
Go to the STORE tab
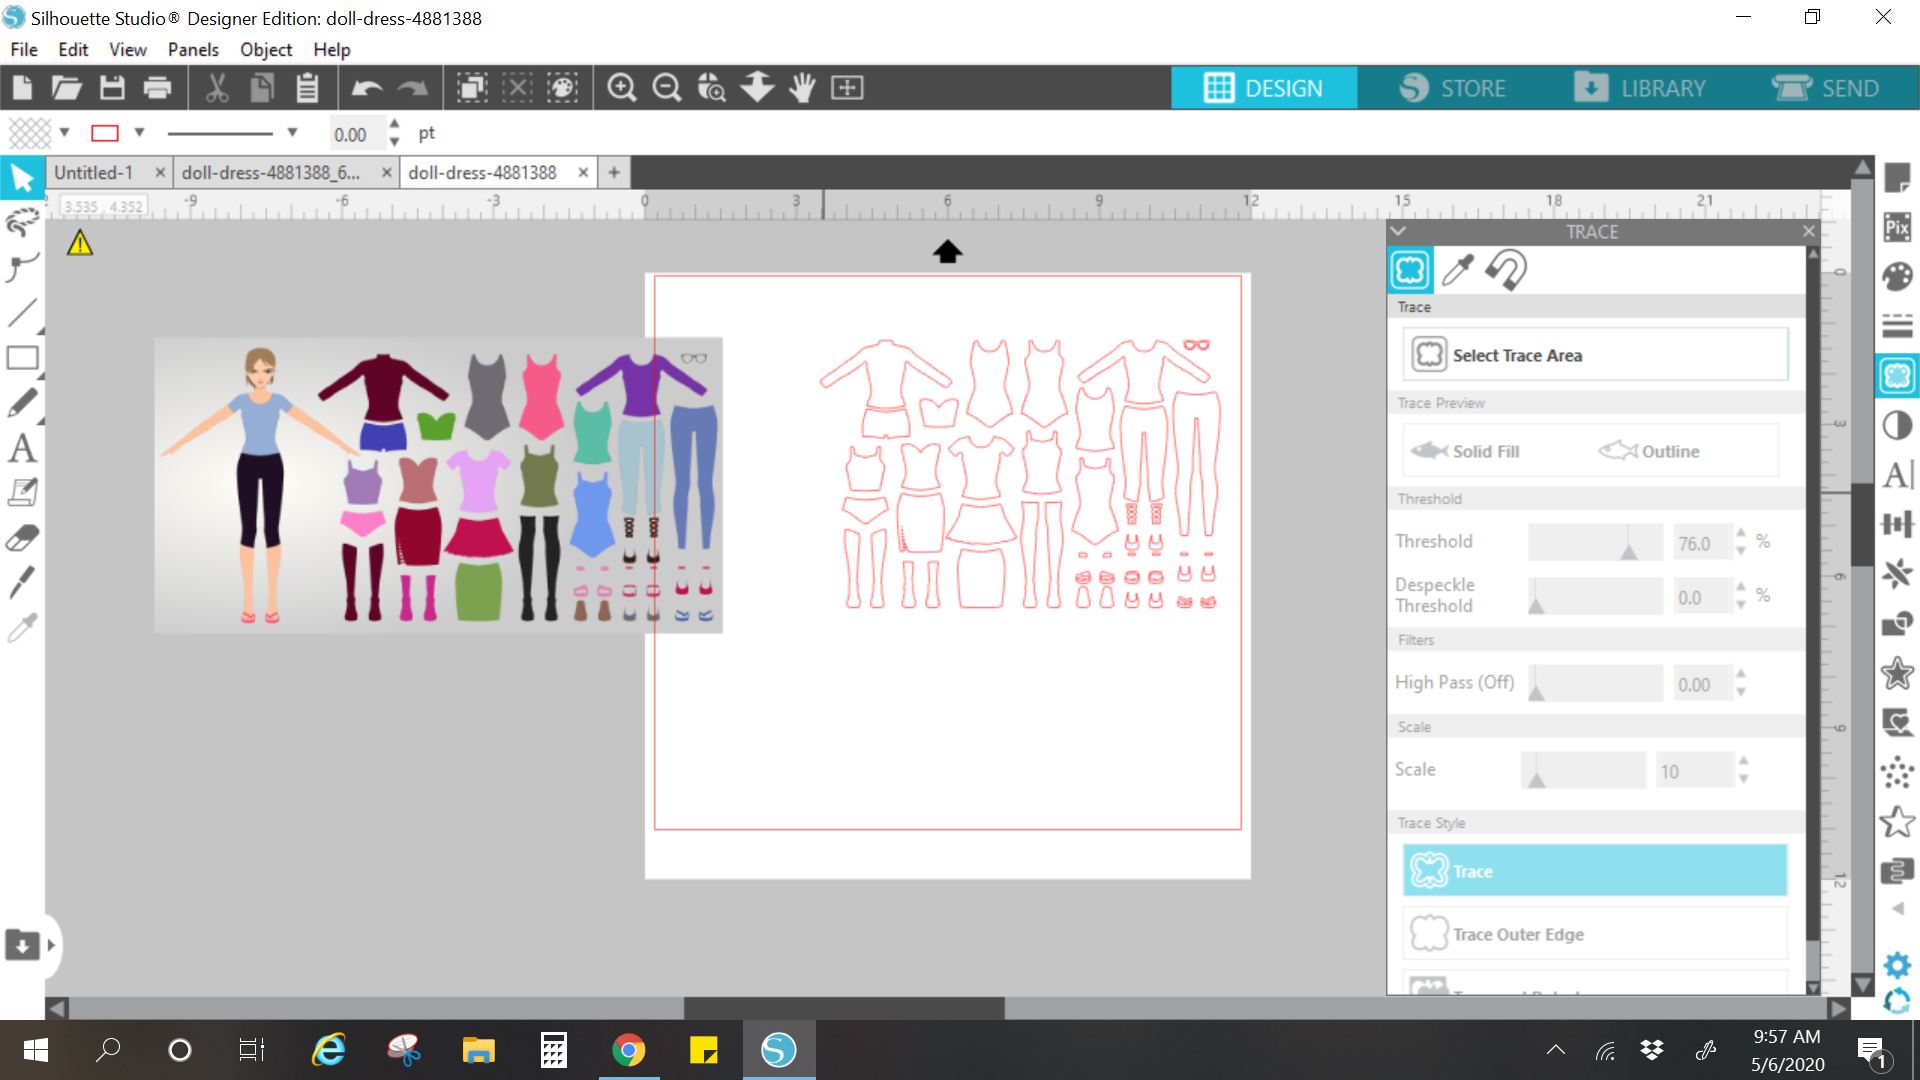click(x=1453, y=88)
